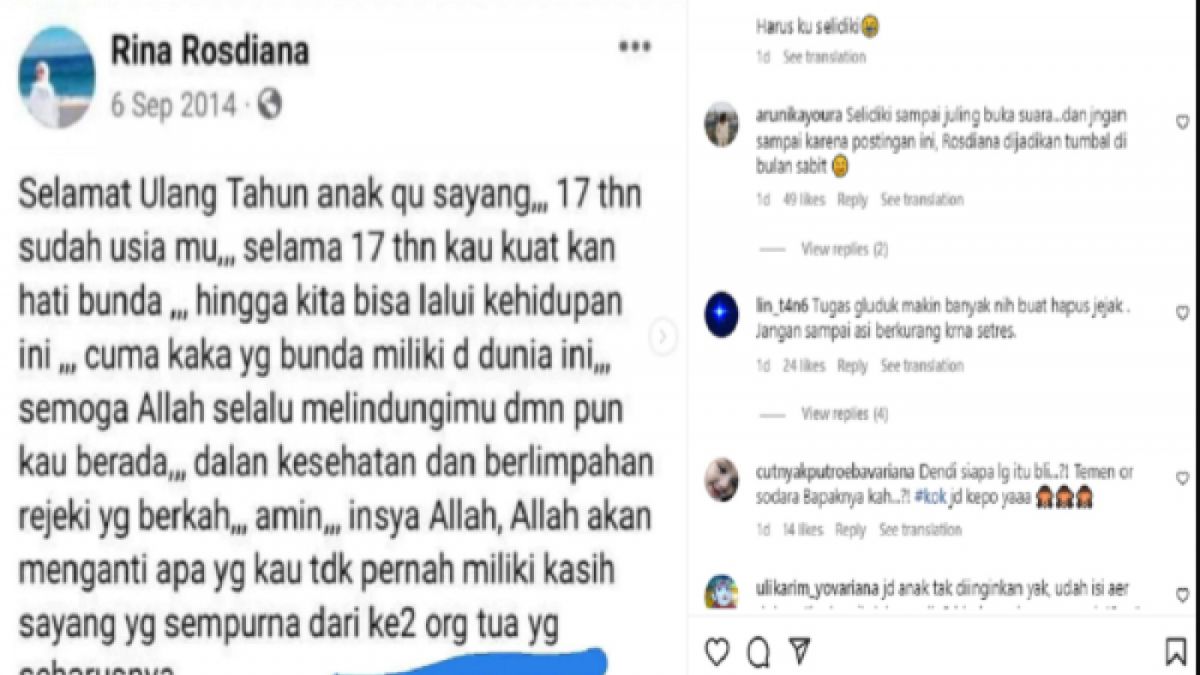1200x675 pixels.
Task: Open three-dot menu on Rina Rosdiana post
Action: click(x=635, y=46)
